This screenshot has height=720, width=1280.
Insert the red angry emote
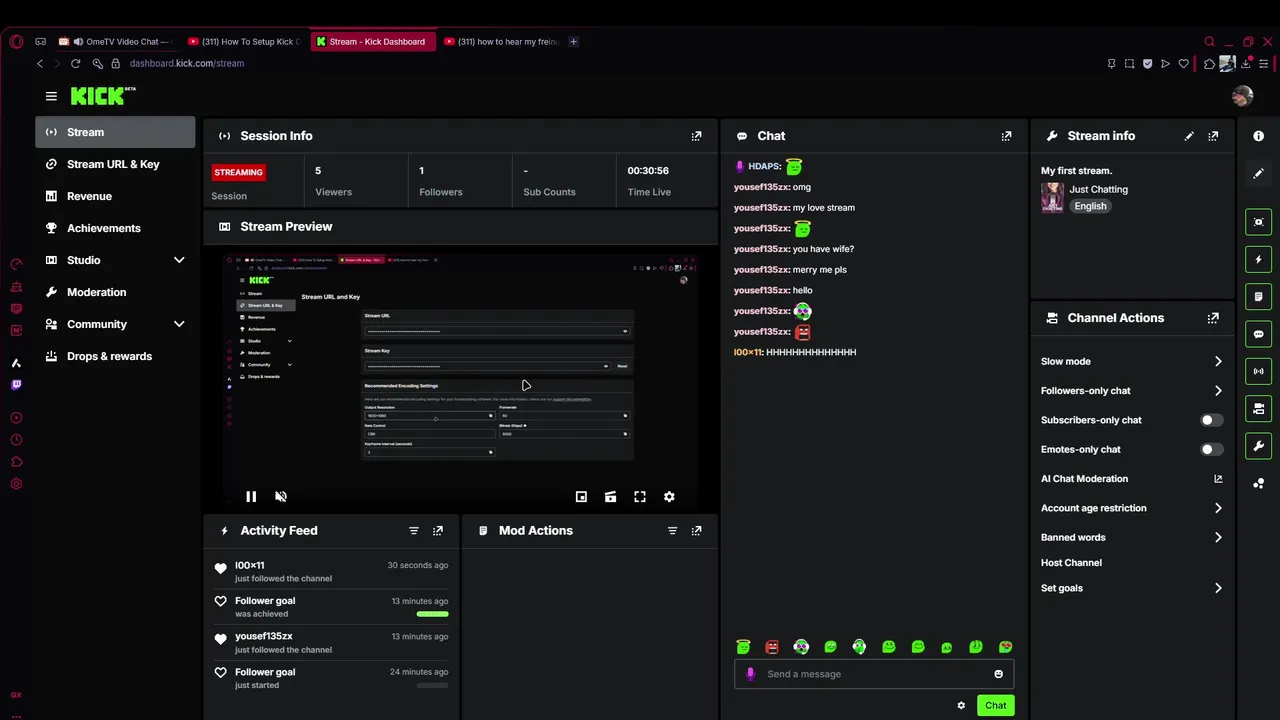coord(772,647)
